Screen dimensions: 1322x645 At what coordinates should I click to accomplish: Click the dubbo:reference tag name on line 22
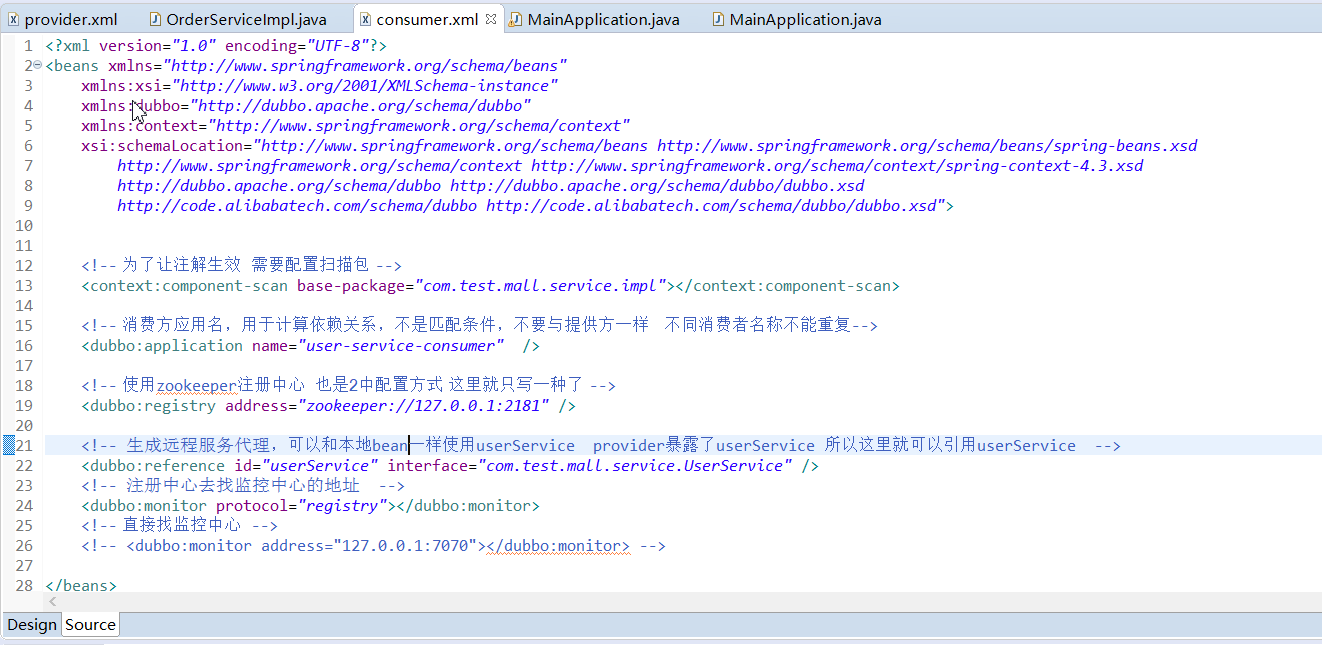click(x=157, y=466)
